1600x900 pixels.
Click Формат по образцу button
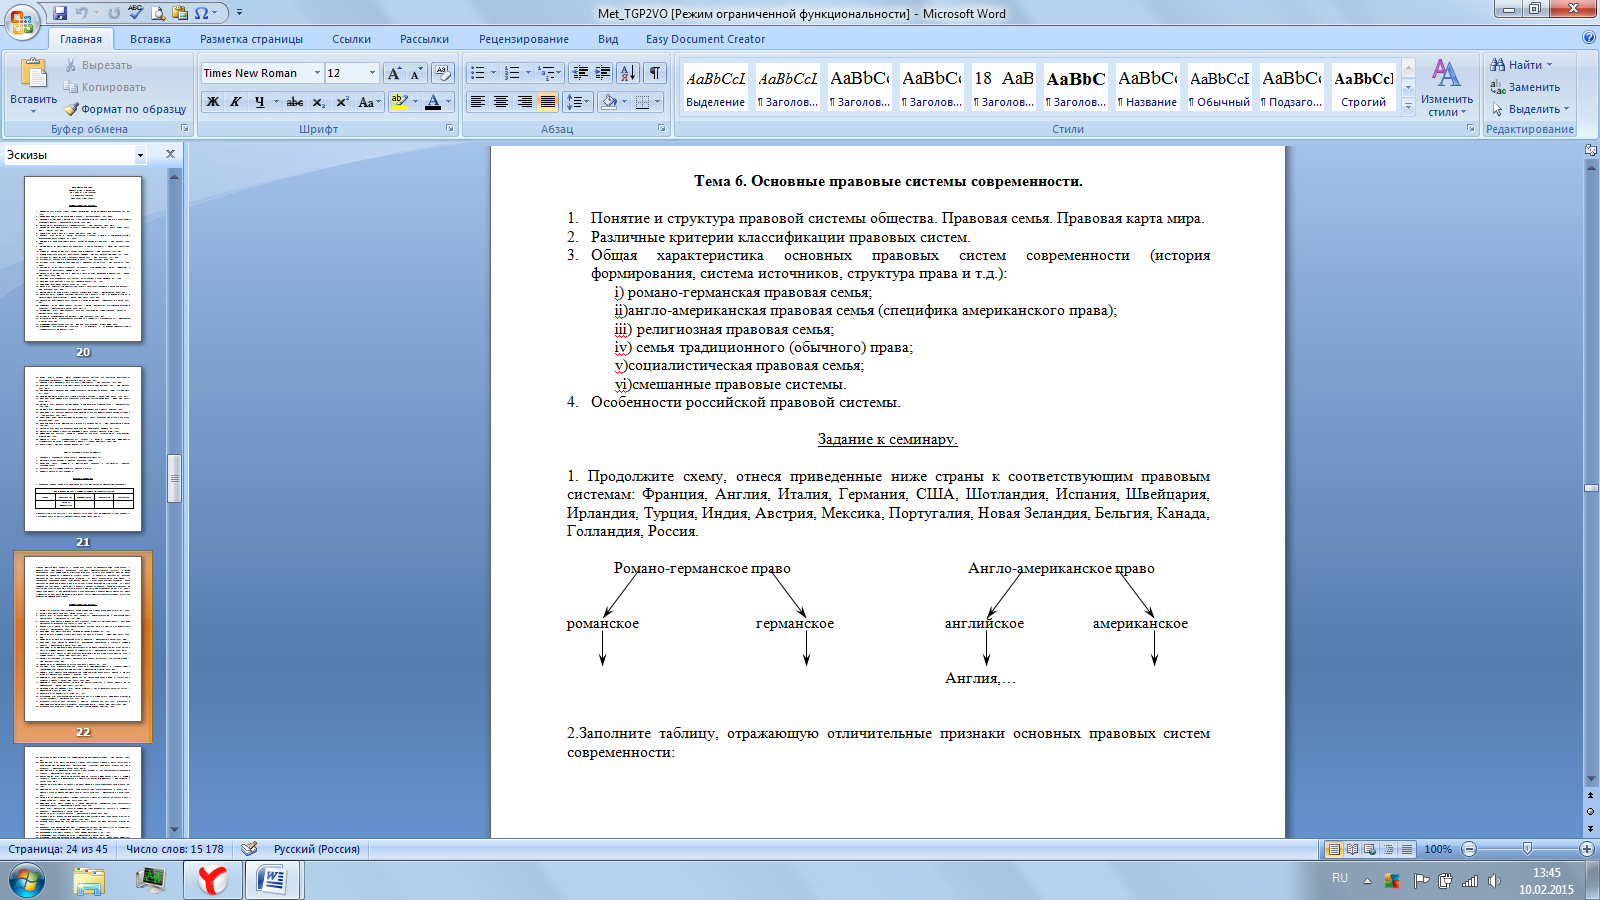pyautogui.click(x=125, y=109)
